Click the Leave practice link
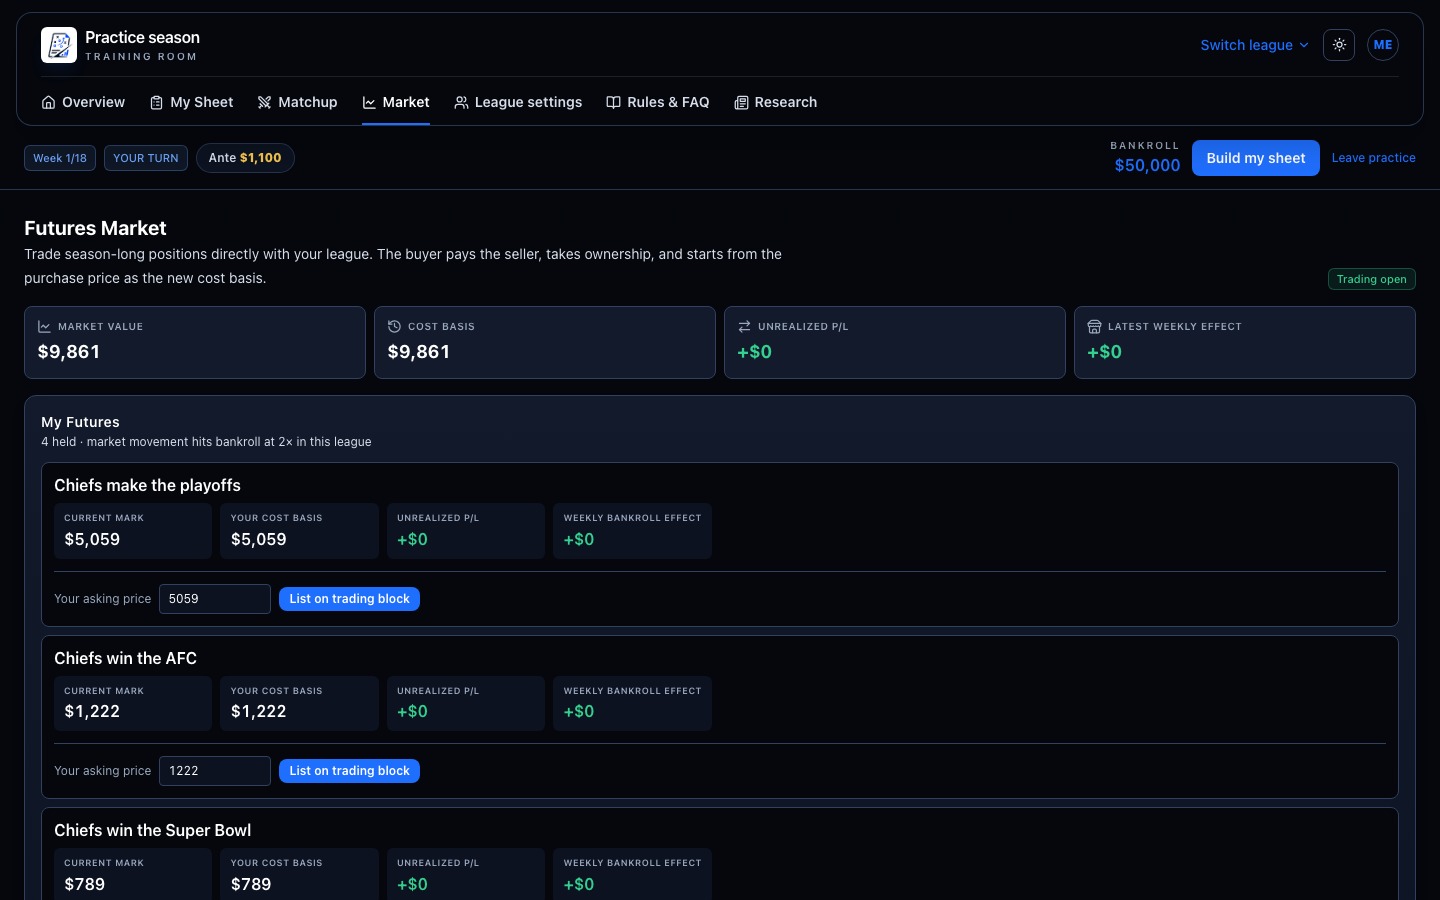Viewport: 1440px width, 900px height. click(1373, 158)
